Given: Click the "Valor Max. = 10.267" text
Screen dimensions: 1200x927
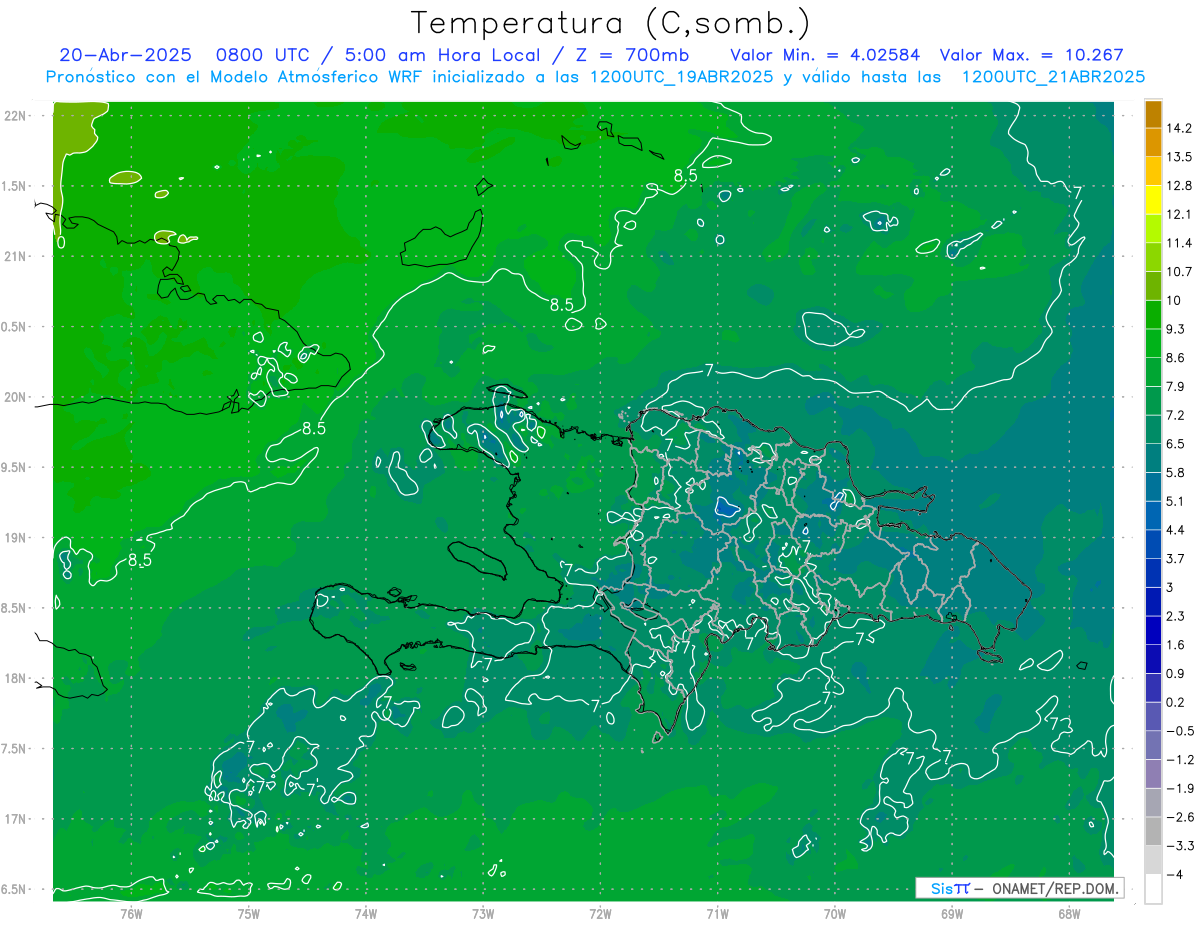Looking at the screenshot, I should [x=1034, y=55].
